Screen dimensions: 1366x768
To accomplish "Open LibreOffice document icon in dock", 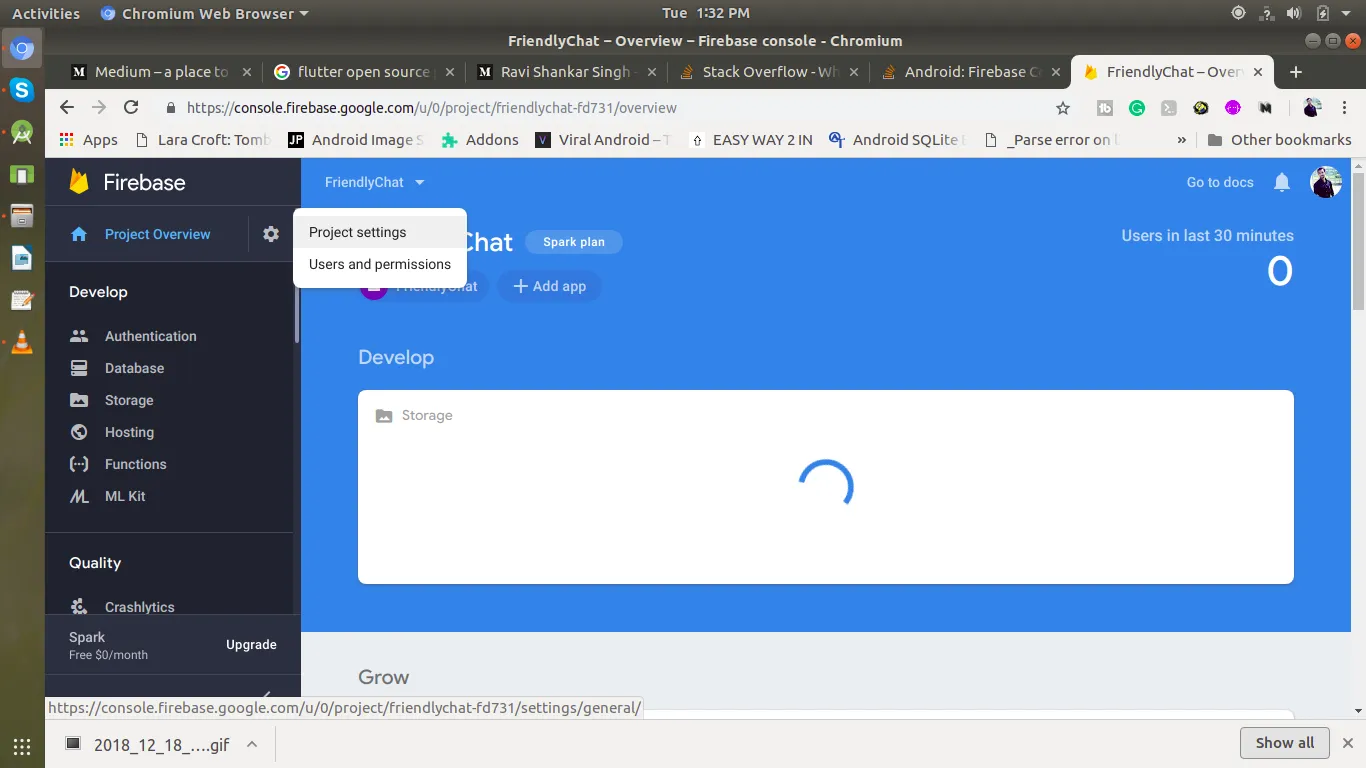I will pyautogui.click(x=22, y=258).
